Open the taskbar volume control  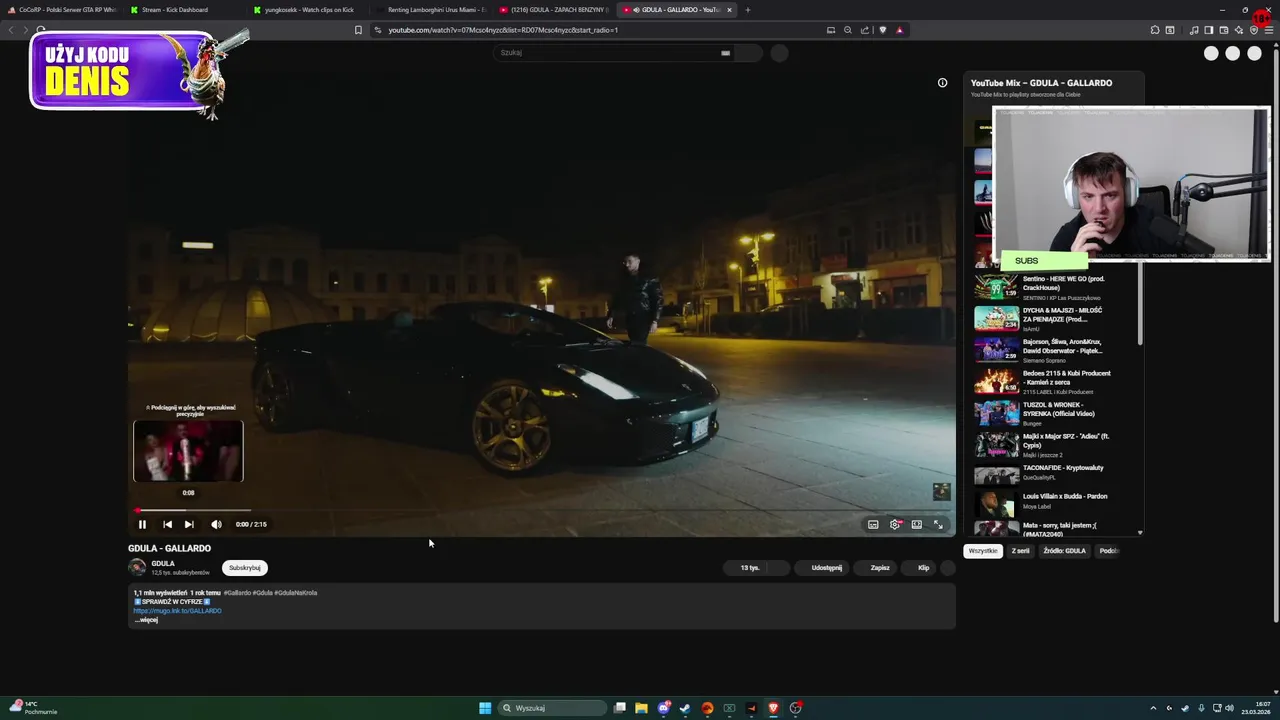click(x=1229, y=708)
